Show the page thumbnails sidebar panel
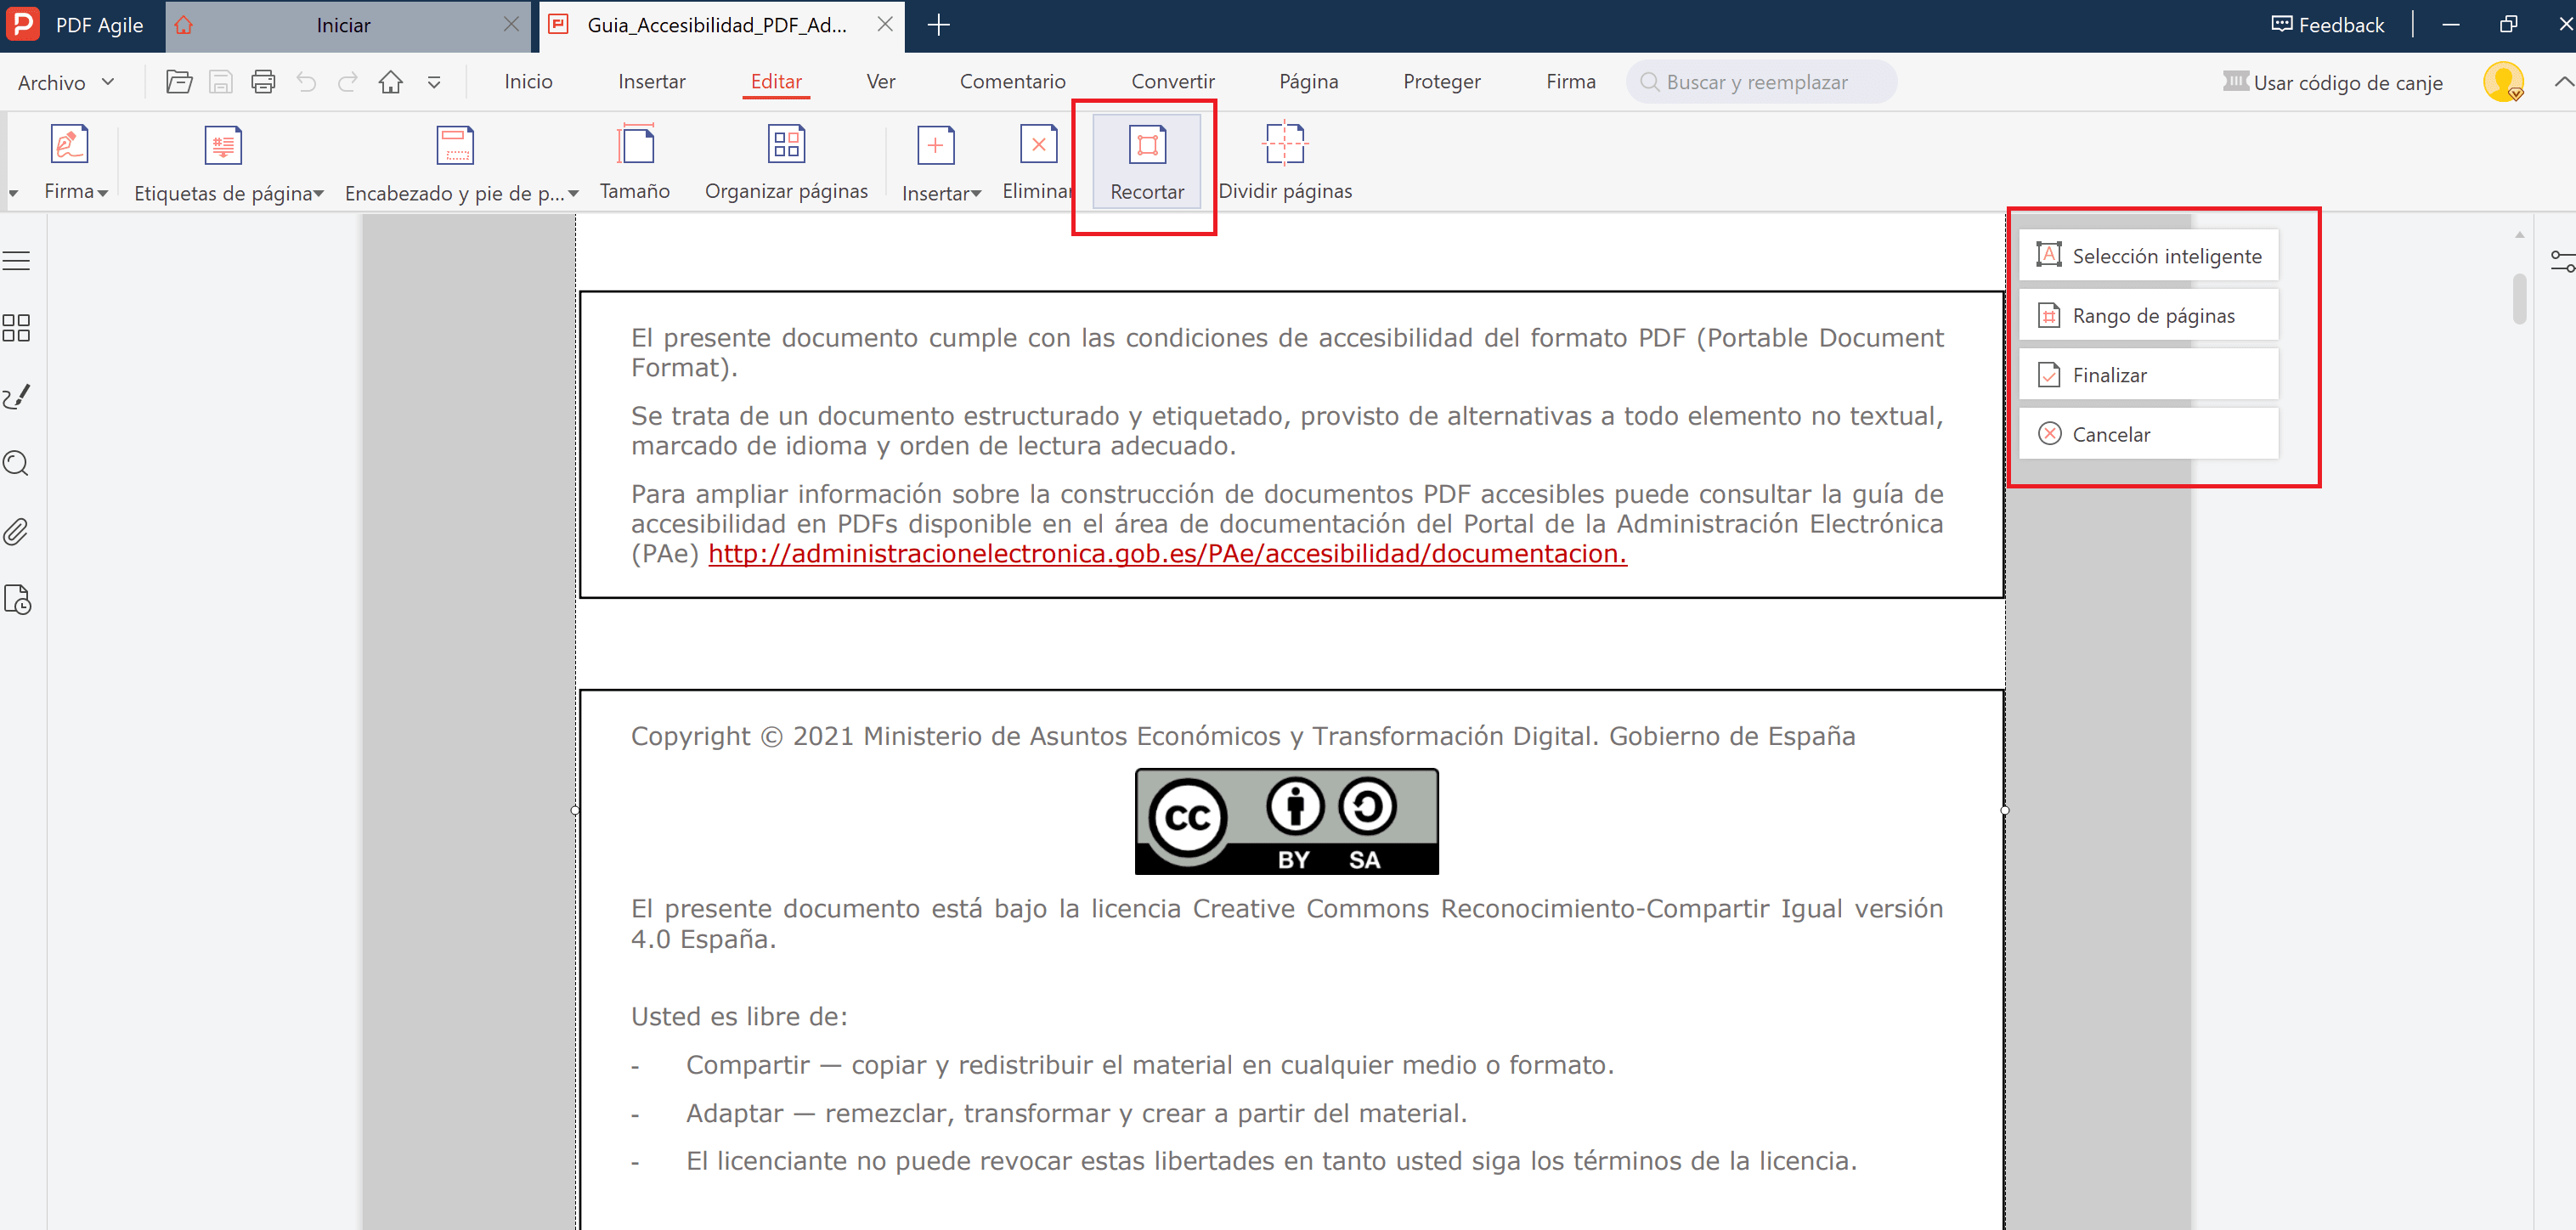 tap(17, 328)
